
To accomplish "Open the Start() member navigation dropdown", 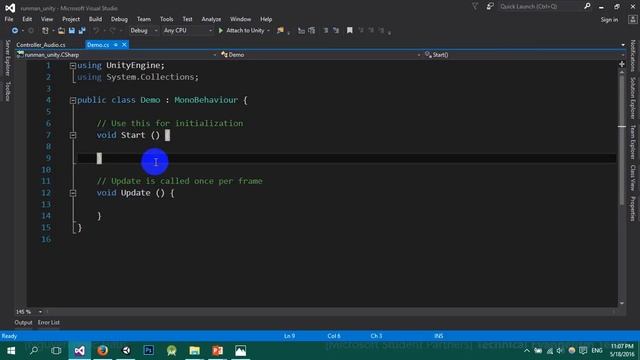I will click(524, 55).
